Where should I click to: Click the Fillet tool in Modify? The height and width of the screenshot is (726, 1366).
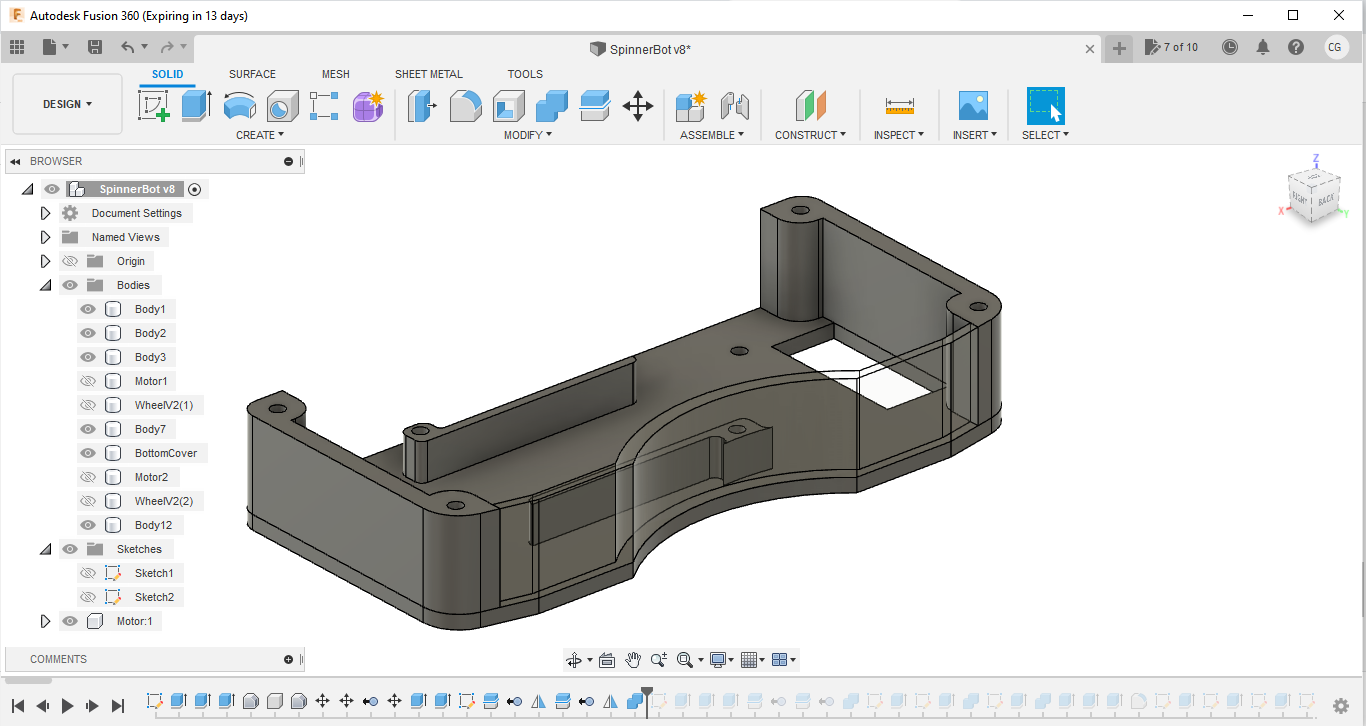click(465, 105)
